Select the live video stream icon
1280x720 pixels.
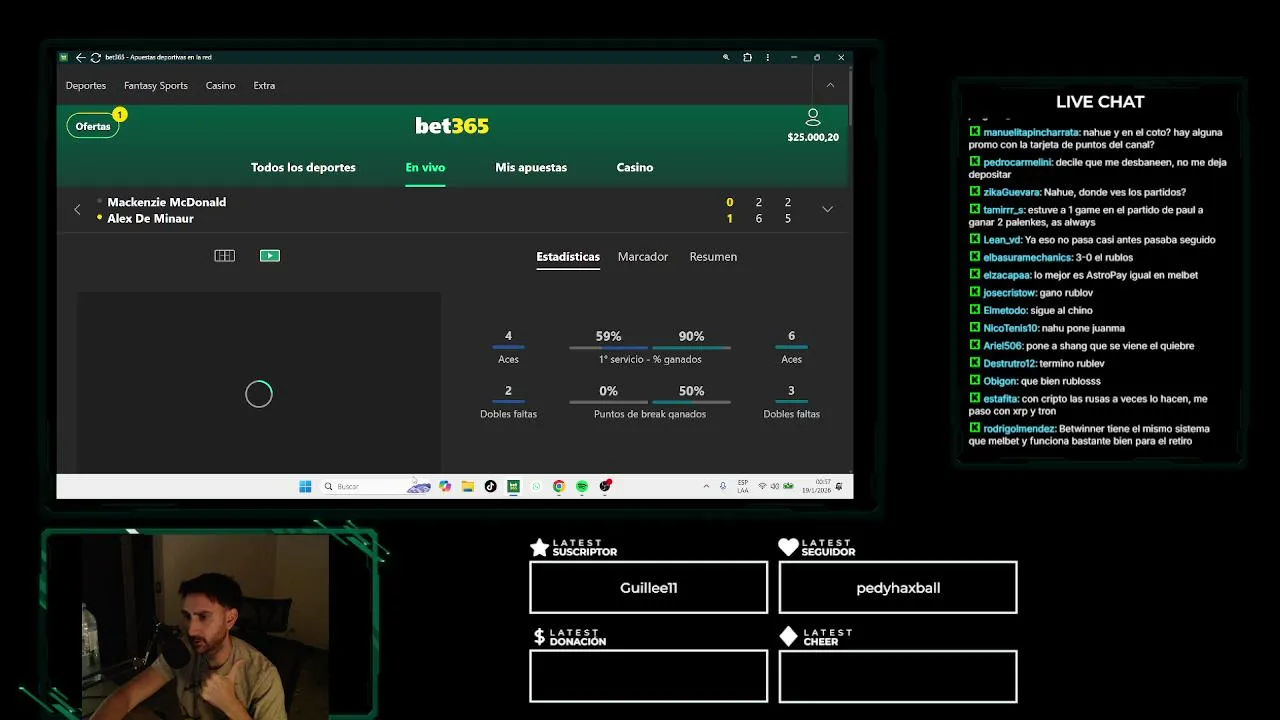pyautogui.click(x=270, y=256)
